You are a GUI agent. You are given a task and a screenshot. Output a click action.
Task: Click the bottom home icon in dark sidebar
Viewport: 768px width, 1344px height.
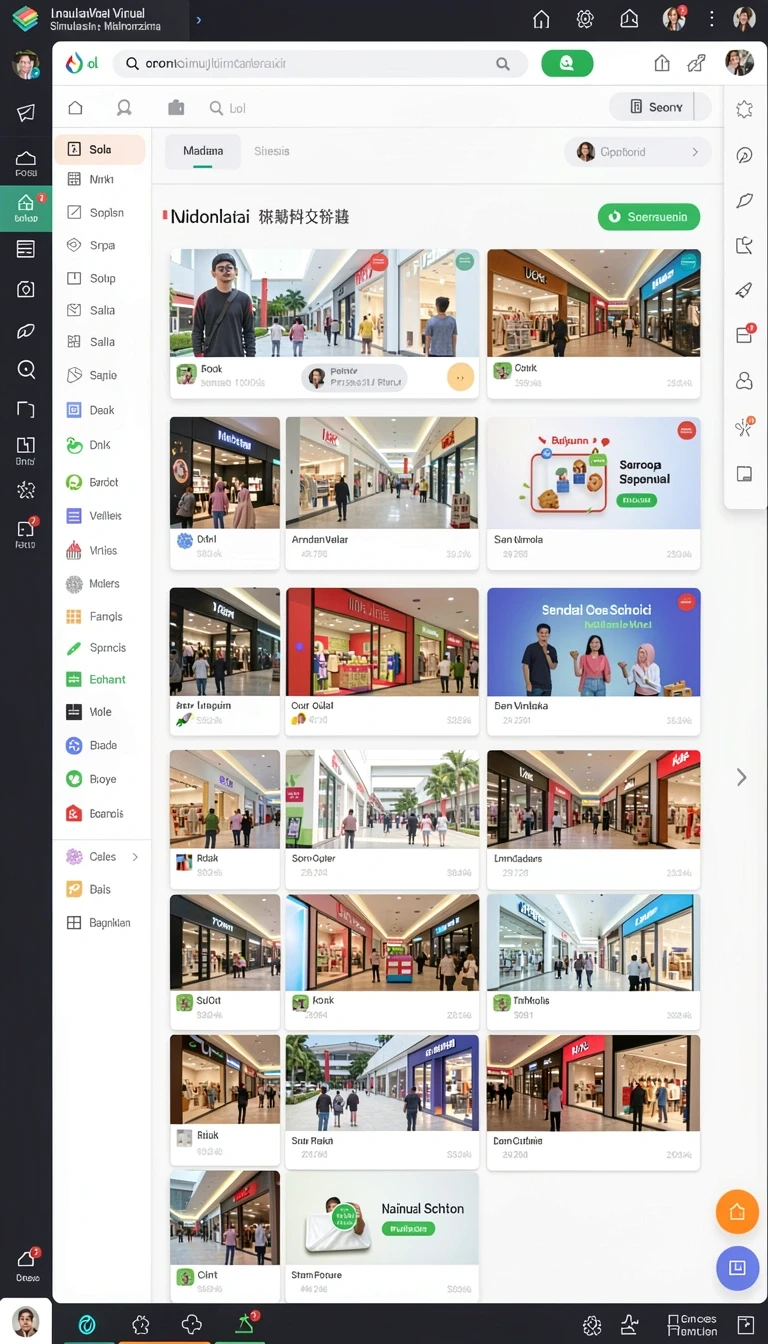(27, 1265)
